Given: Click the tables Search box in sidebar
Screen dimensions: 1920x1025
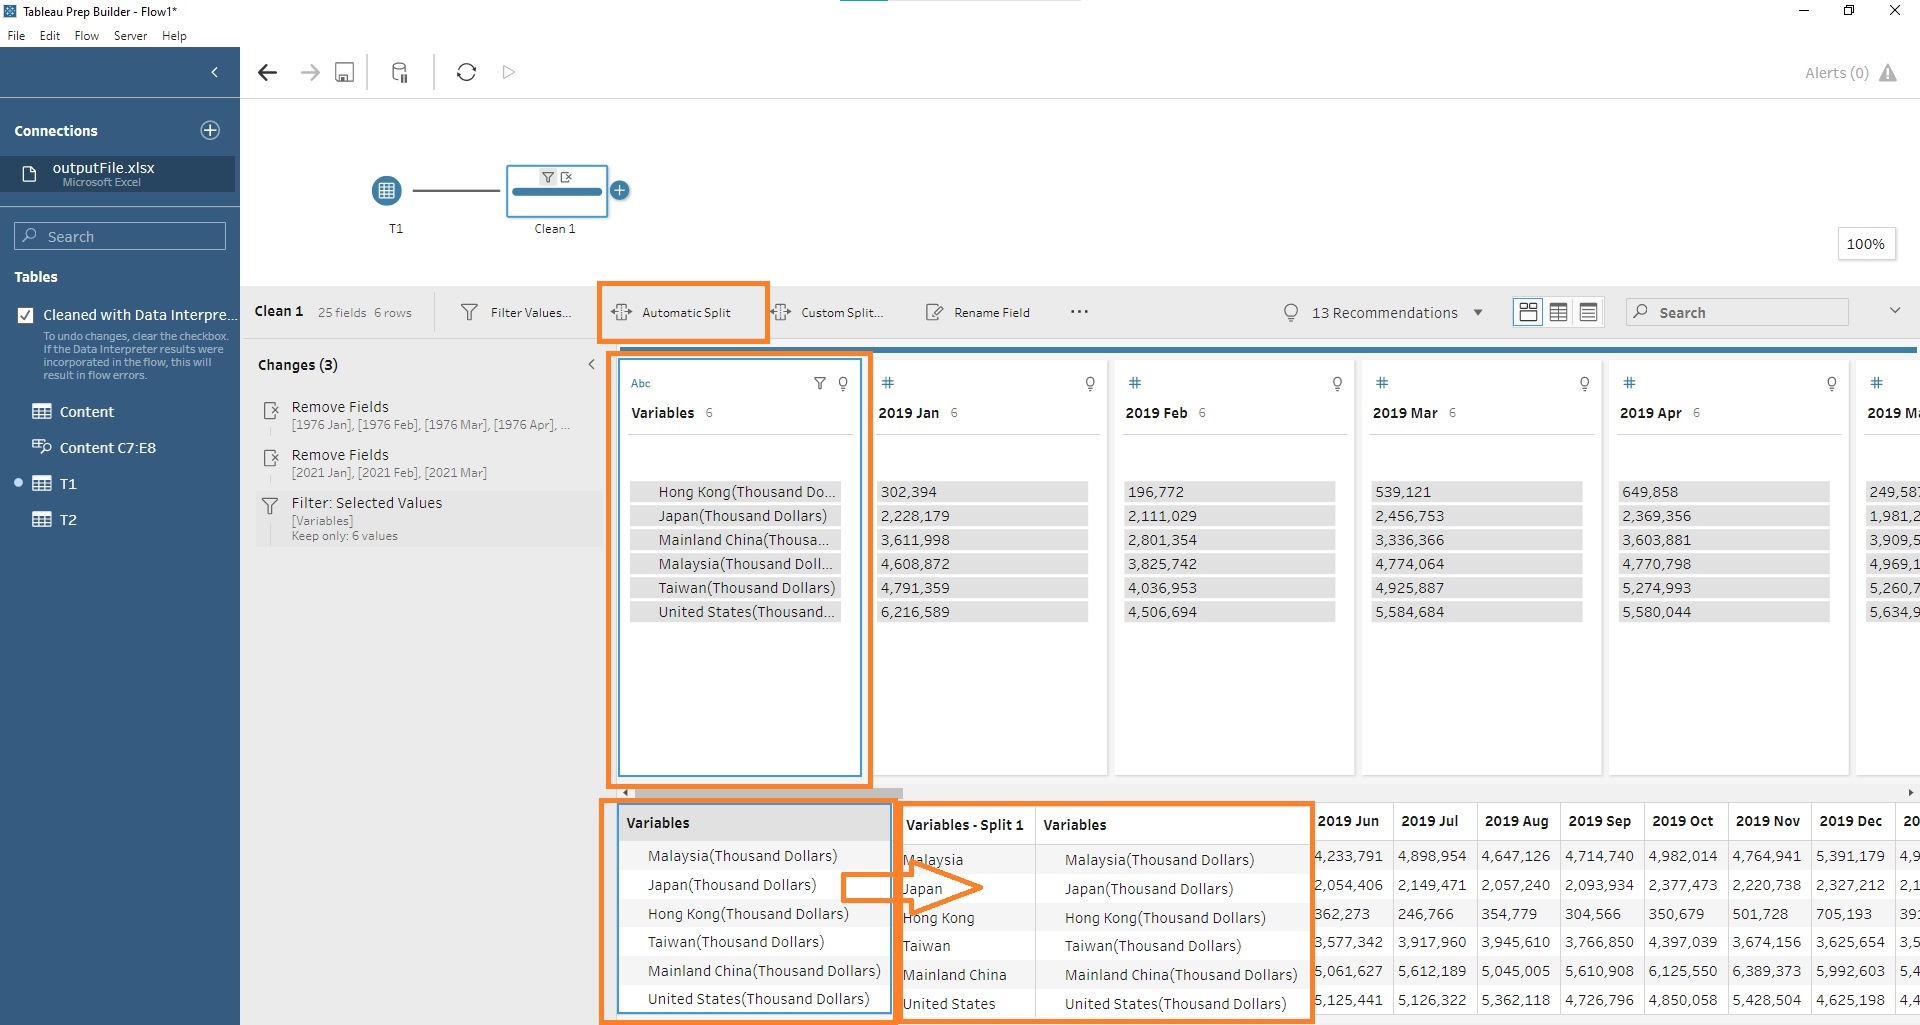Looking at the screenshot, I should point(120,236).
